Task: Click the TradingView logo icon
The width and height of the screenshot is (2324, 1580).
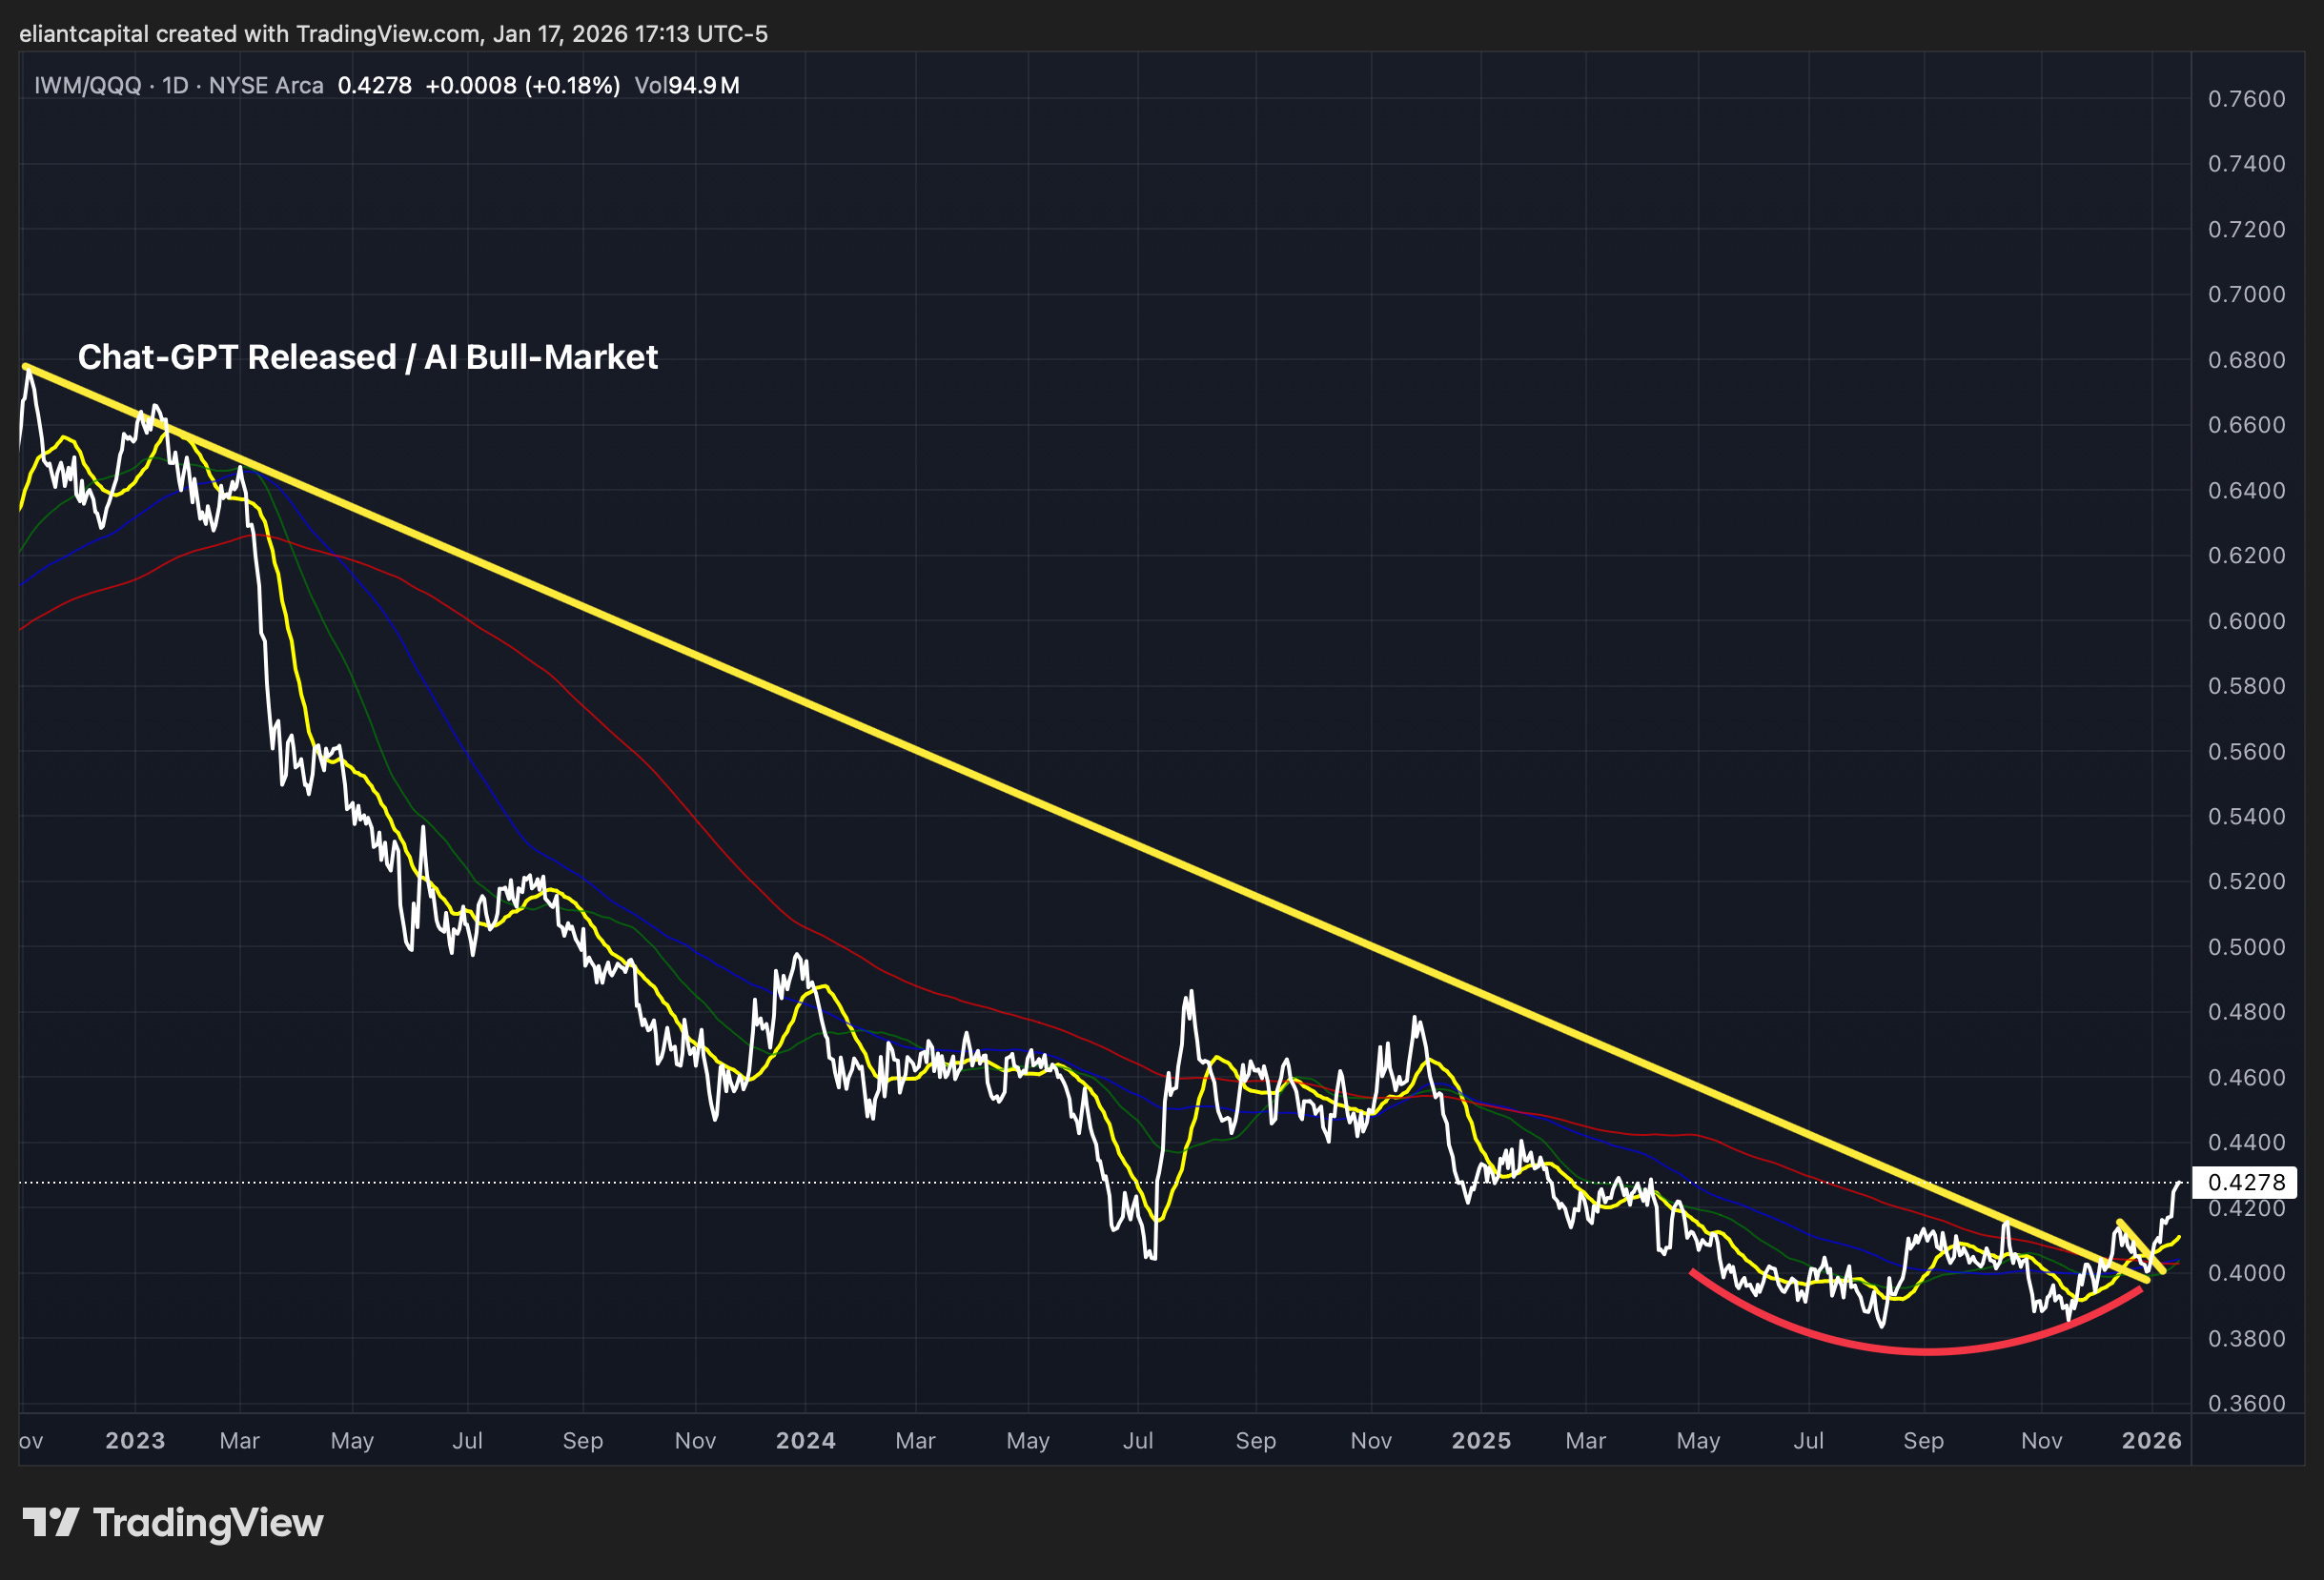Action: click(x=50, y=1522)
